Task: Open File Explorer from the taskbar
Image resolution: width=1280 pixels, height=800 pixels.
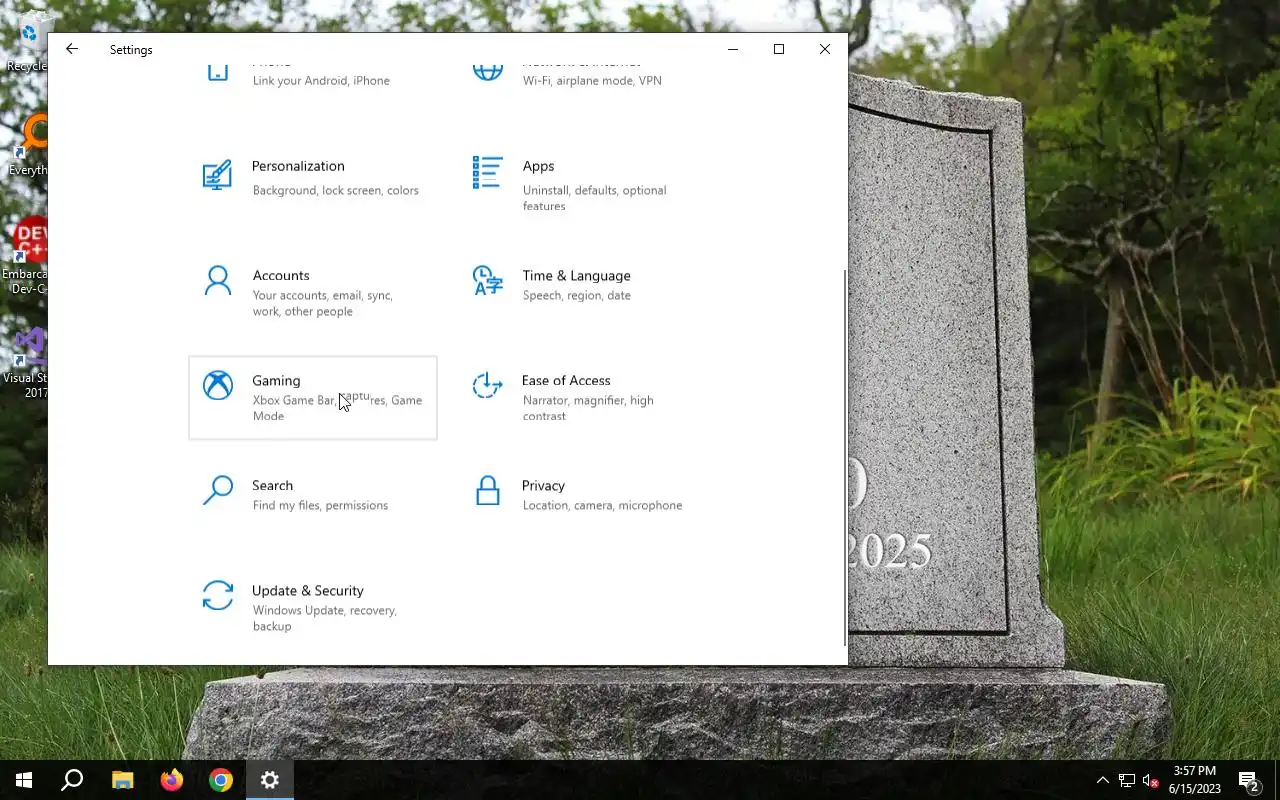Action: tap(122, 780)
